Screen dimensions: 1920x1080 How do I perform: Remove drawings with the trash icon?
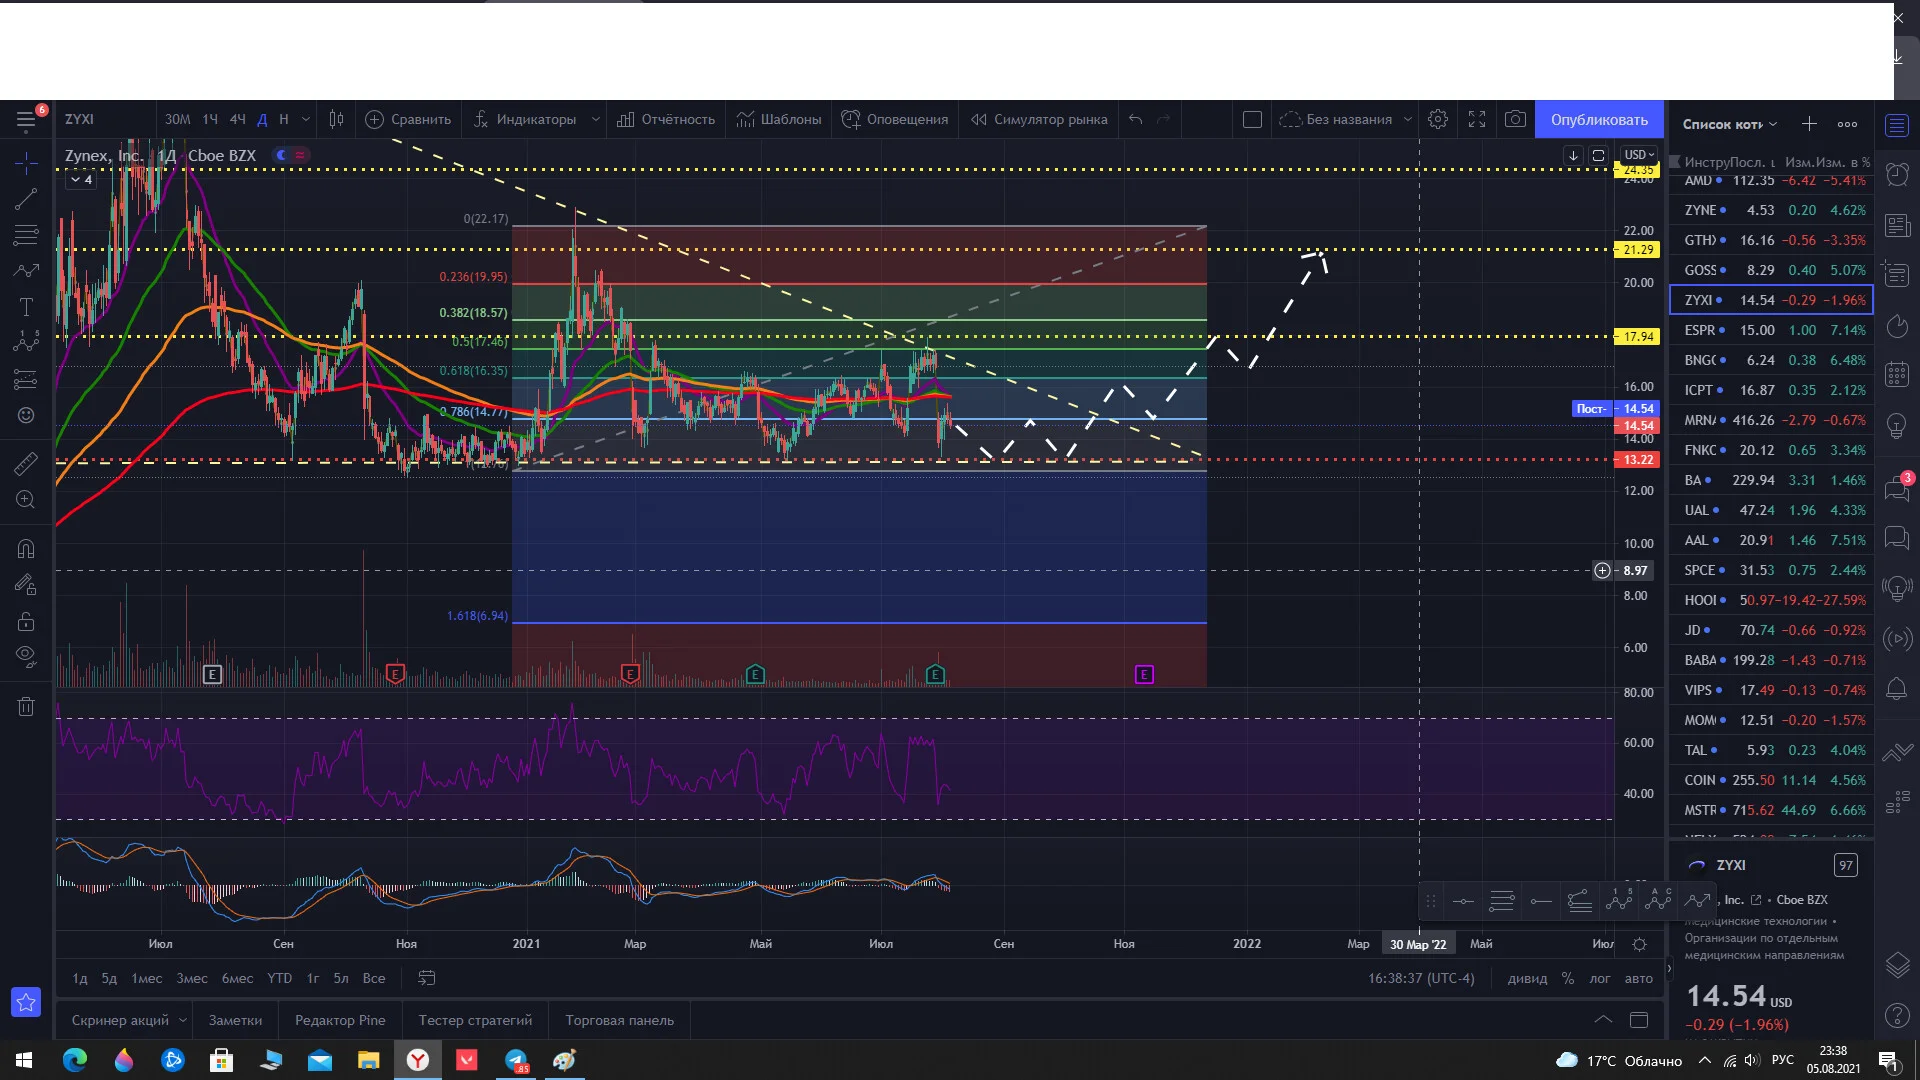pos(26,707)
